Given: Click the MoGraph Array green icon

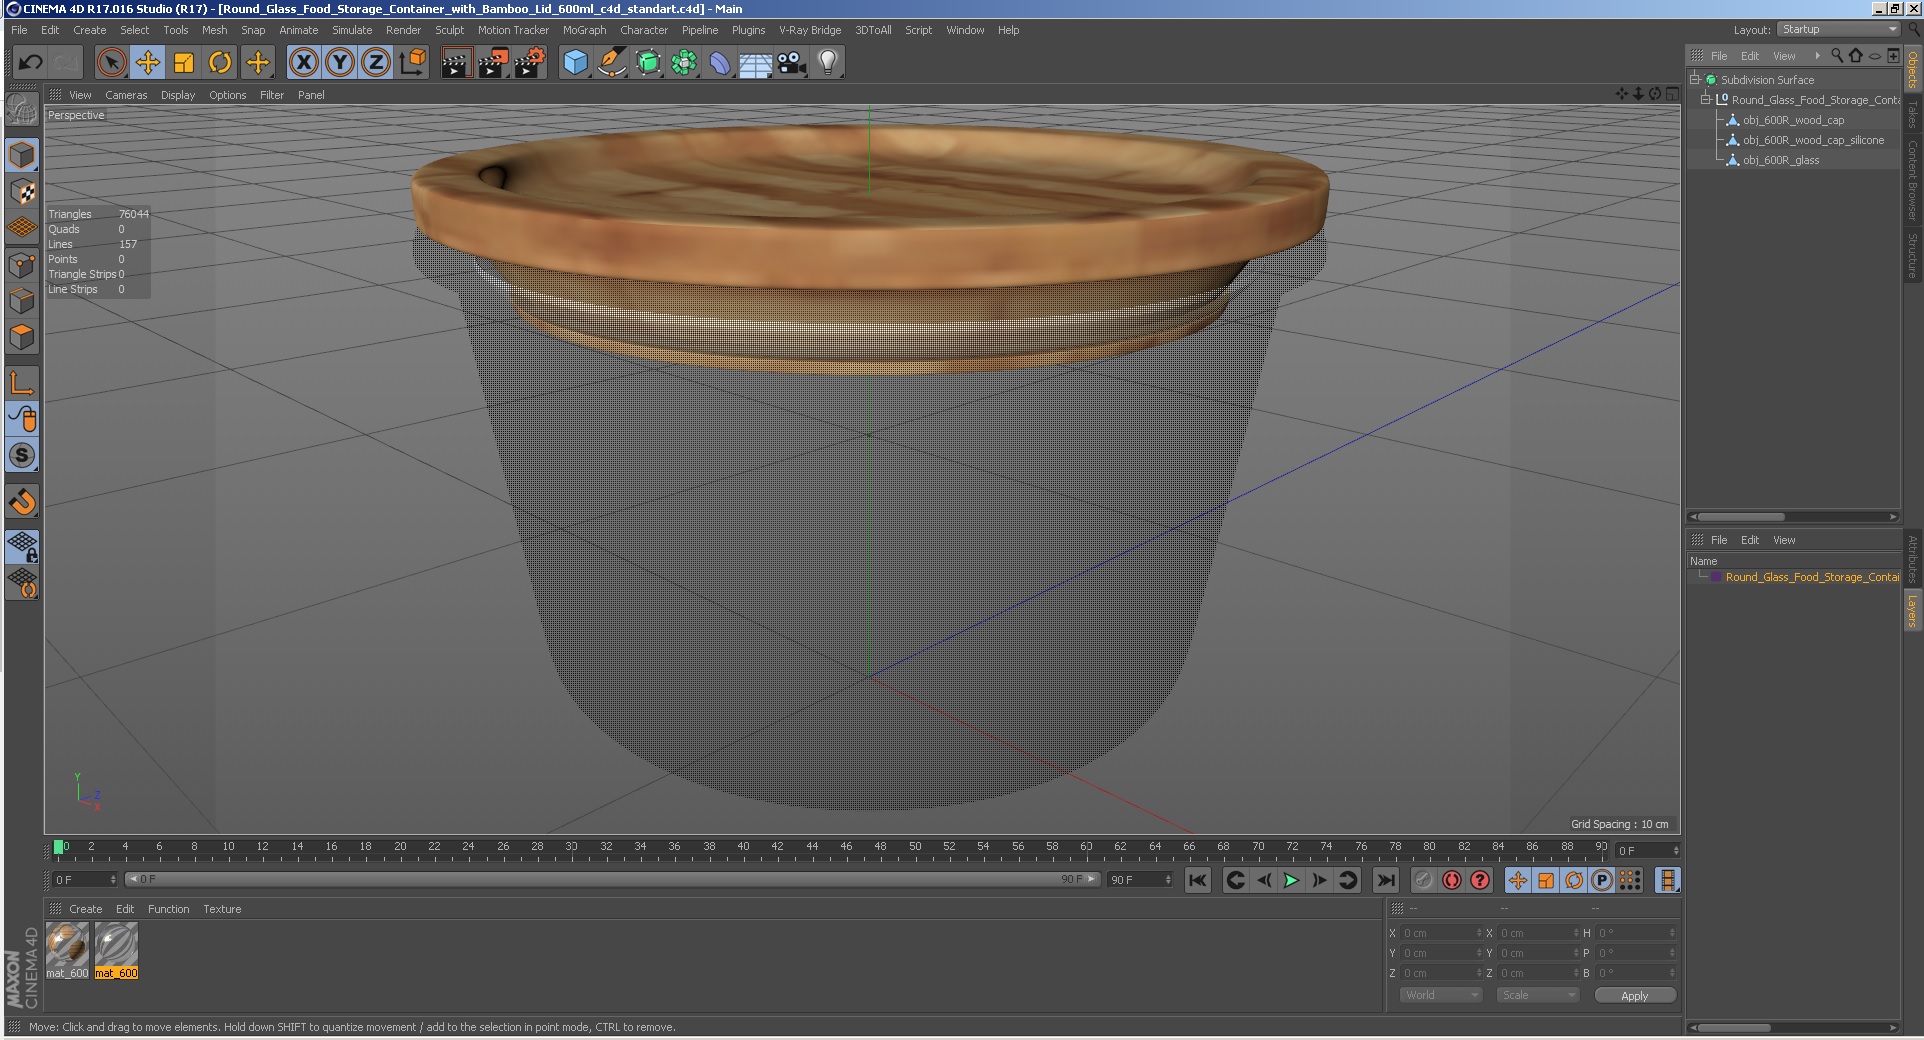Looking at the screenshot, I should point(684,63).
